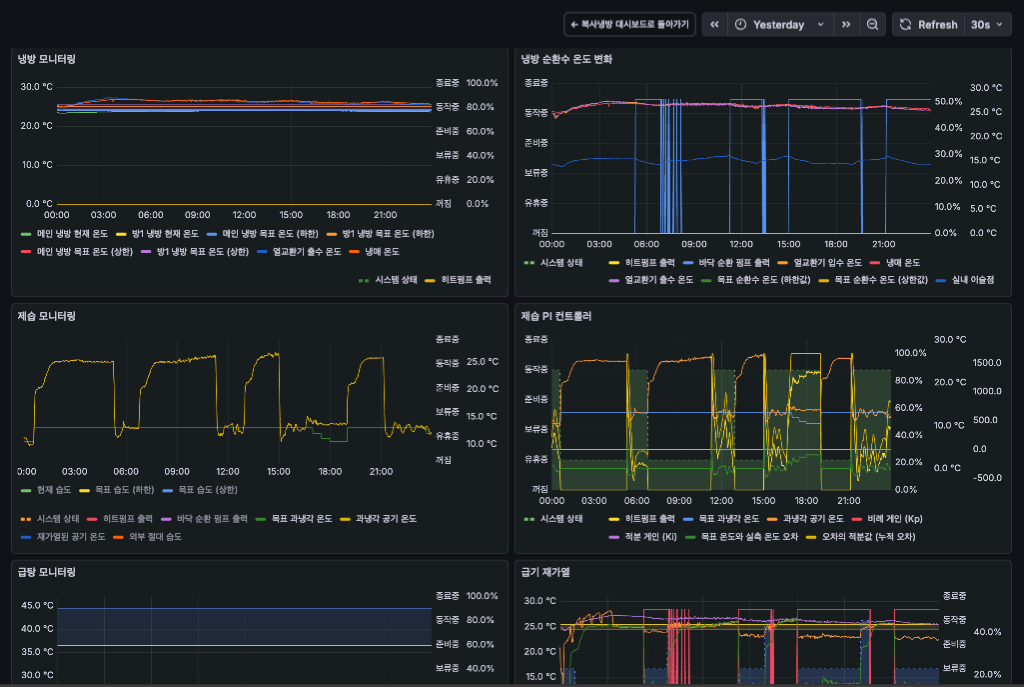Open the Yesterday time range dropdown
This screenshot has height=687, width=1024.
[x=779, y=24]
